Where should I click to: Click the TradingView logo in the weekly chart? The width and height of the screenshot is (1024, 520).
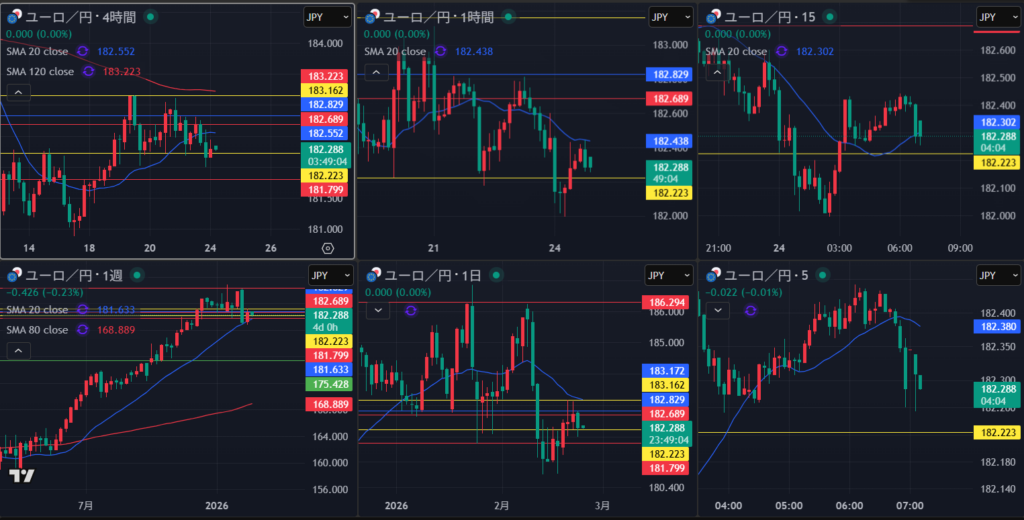[x=22, y=476]
